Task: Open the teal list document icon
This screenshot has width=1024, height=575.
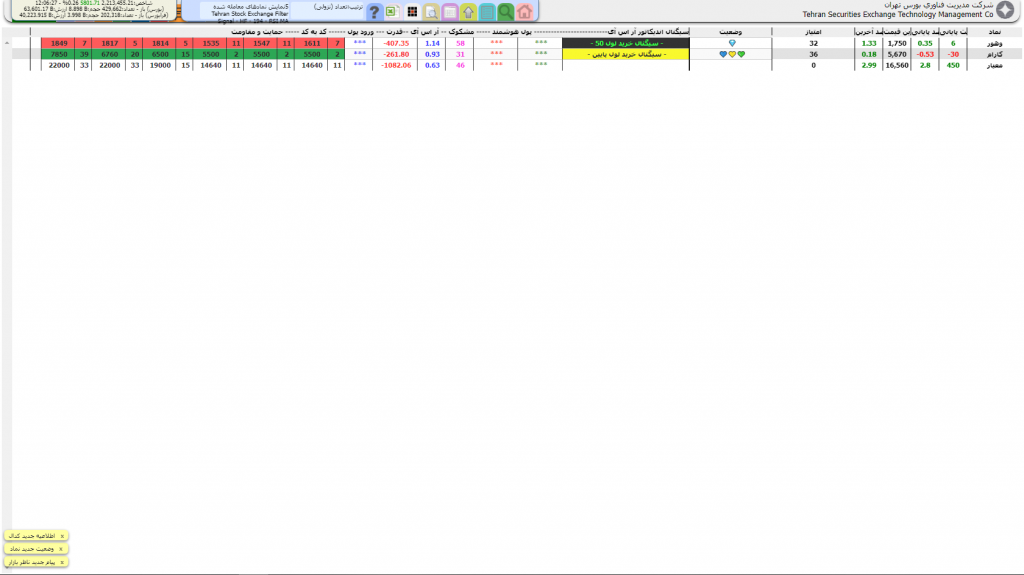Action: [x=487, y=12]
